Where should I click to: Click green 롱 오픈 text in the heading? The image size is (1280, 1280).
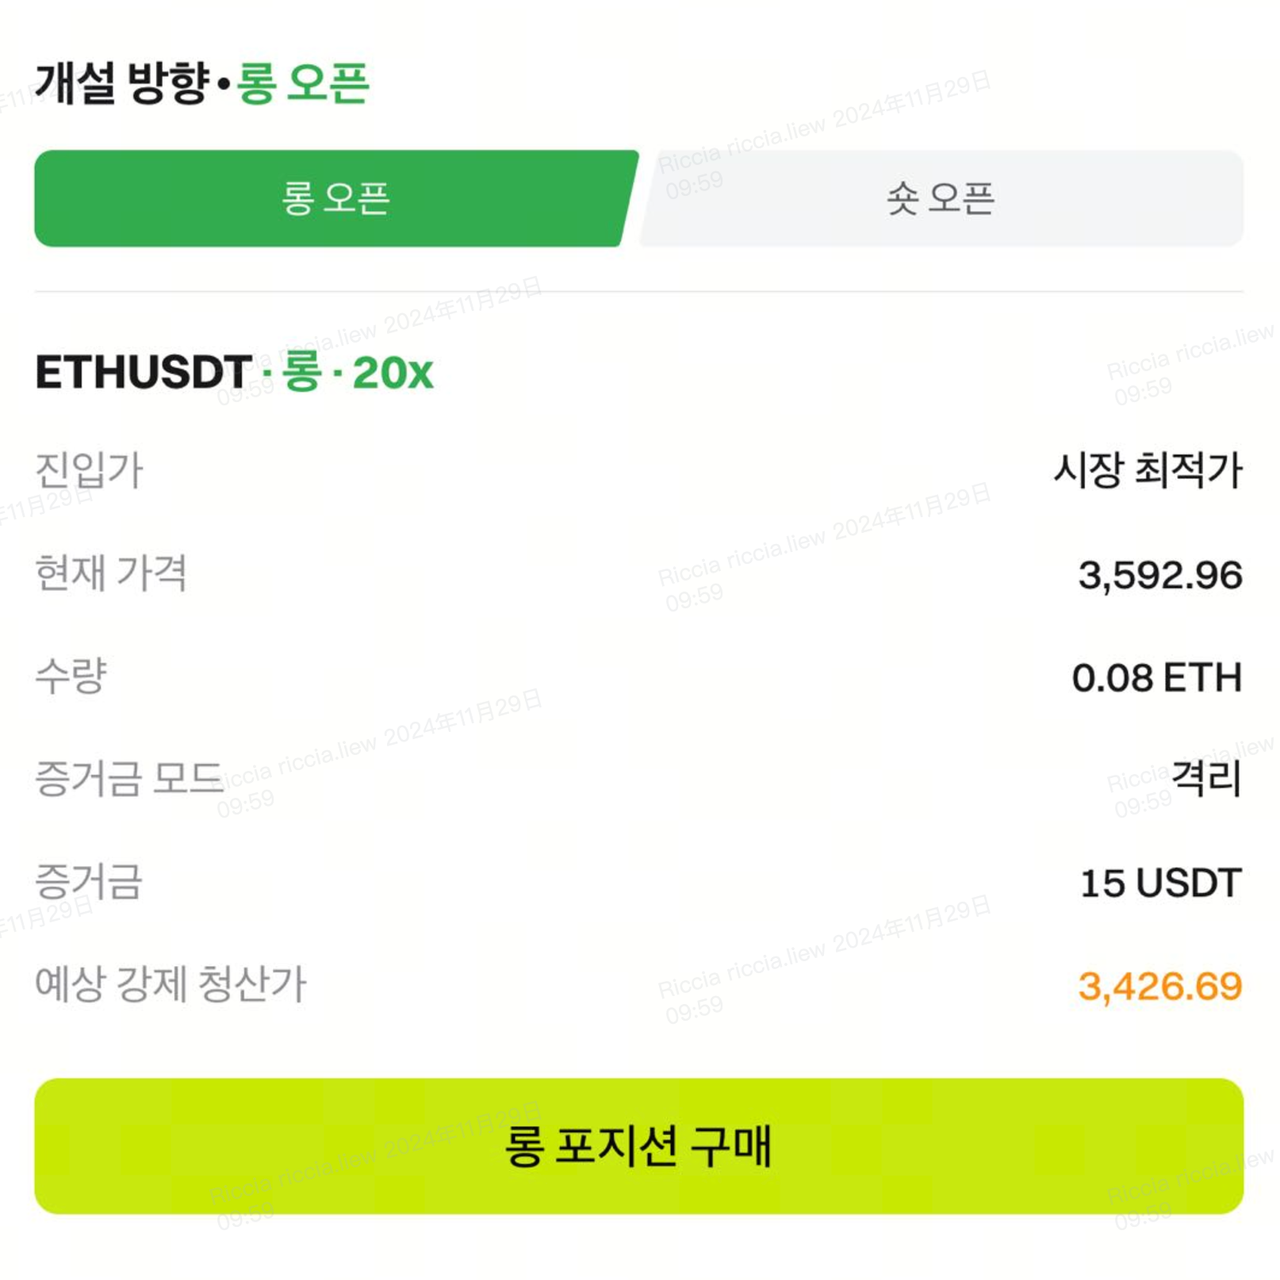point(303,83)
